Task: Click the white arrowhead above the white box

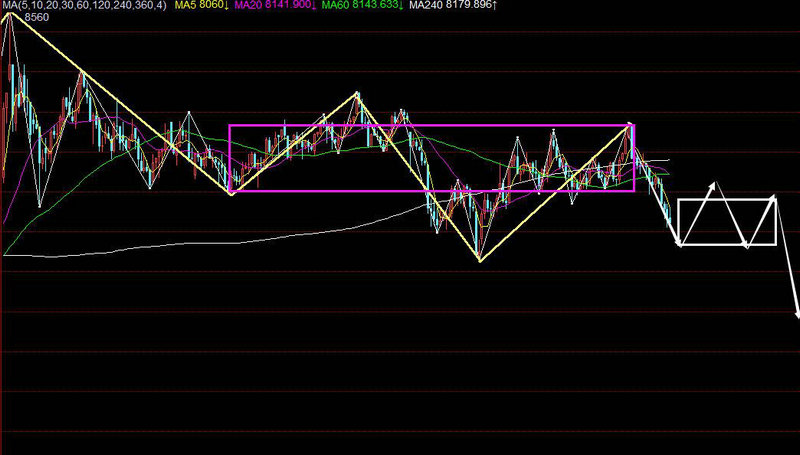Action: [713, 186]
